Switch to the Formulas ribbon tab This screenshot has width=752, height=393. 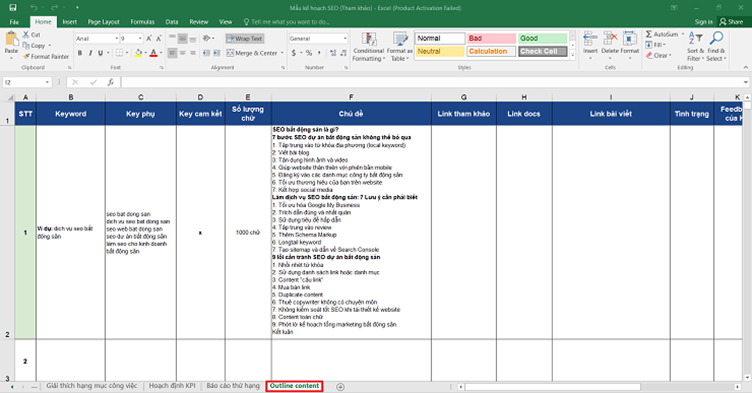click(142, 22)
